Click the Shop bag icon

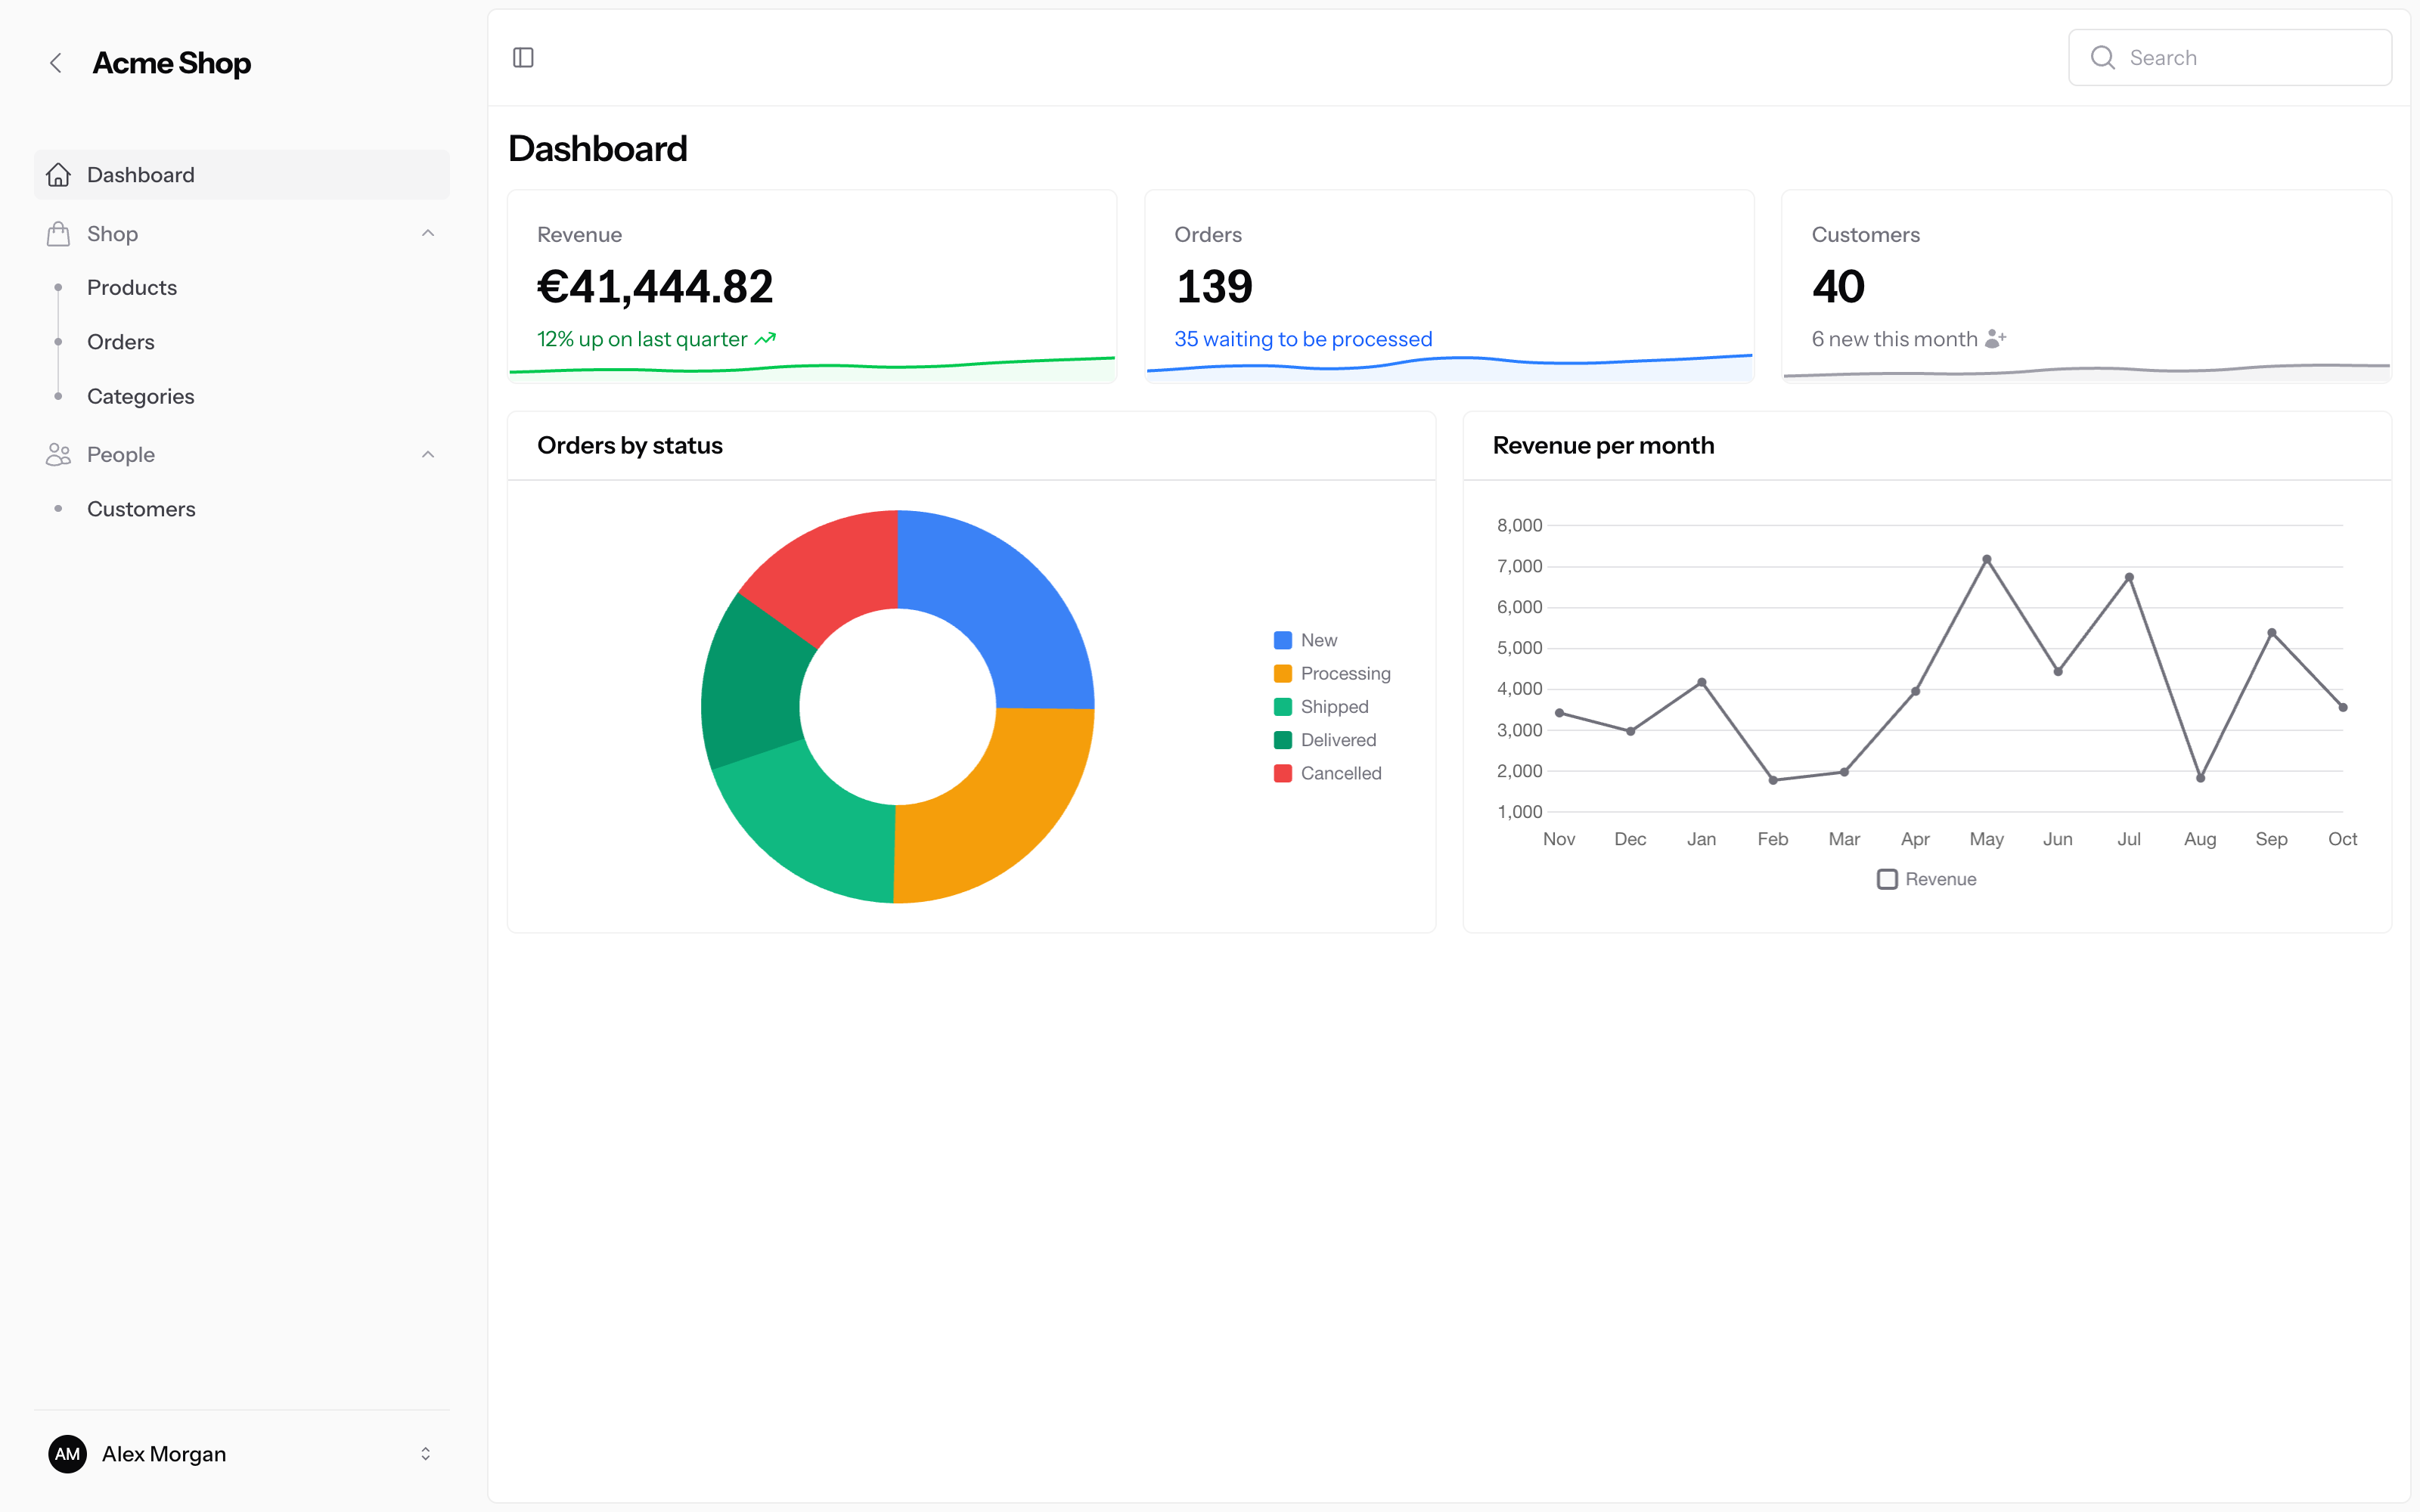coord(59,234)
